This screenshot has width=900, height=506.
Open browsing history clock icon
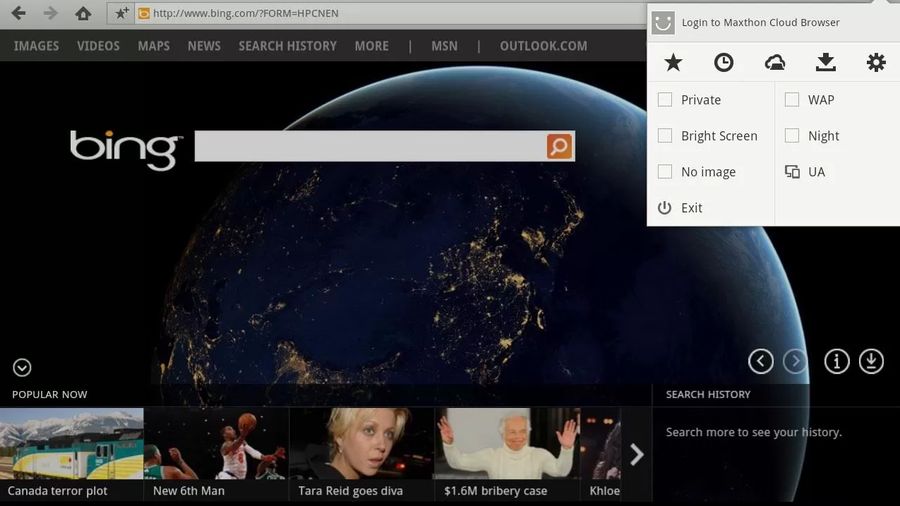tap(724, 62)
